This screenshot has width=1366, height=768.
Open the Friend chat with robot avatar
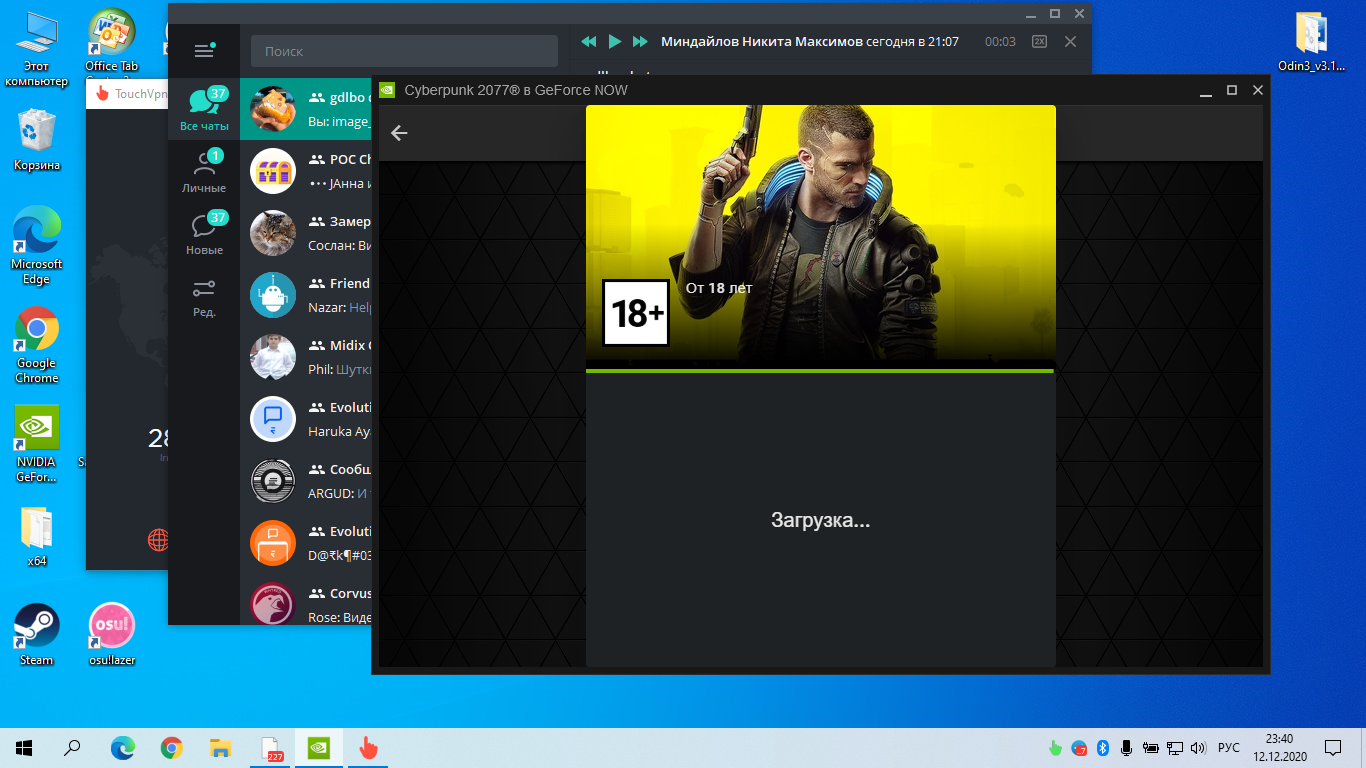[306, 296]
